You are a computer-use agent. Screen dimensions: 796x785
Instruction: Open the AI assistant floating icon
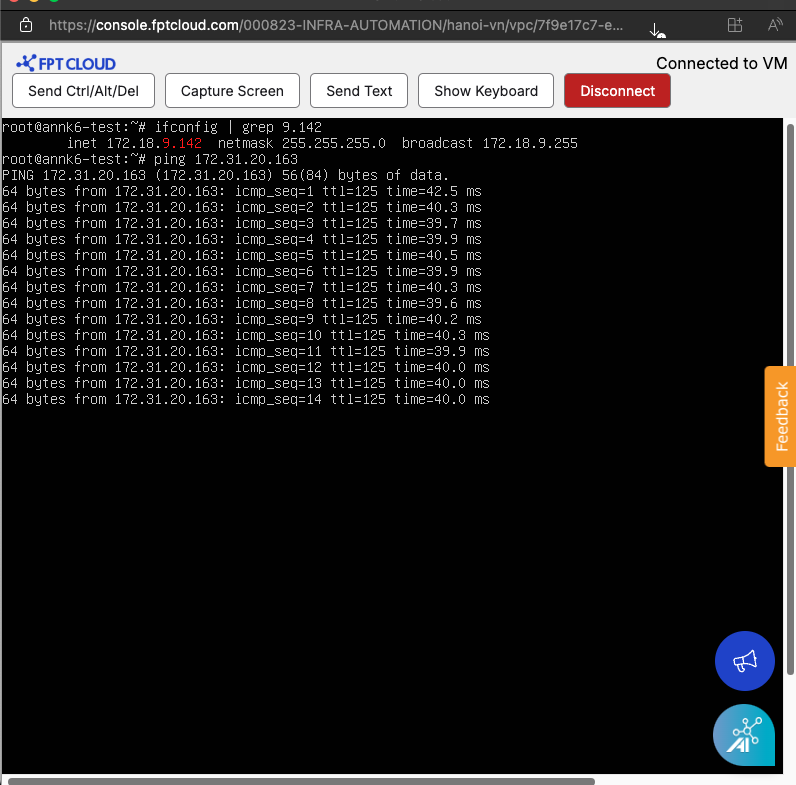coord(744,735)
